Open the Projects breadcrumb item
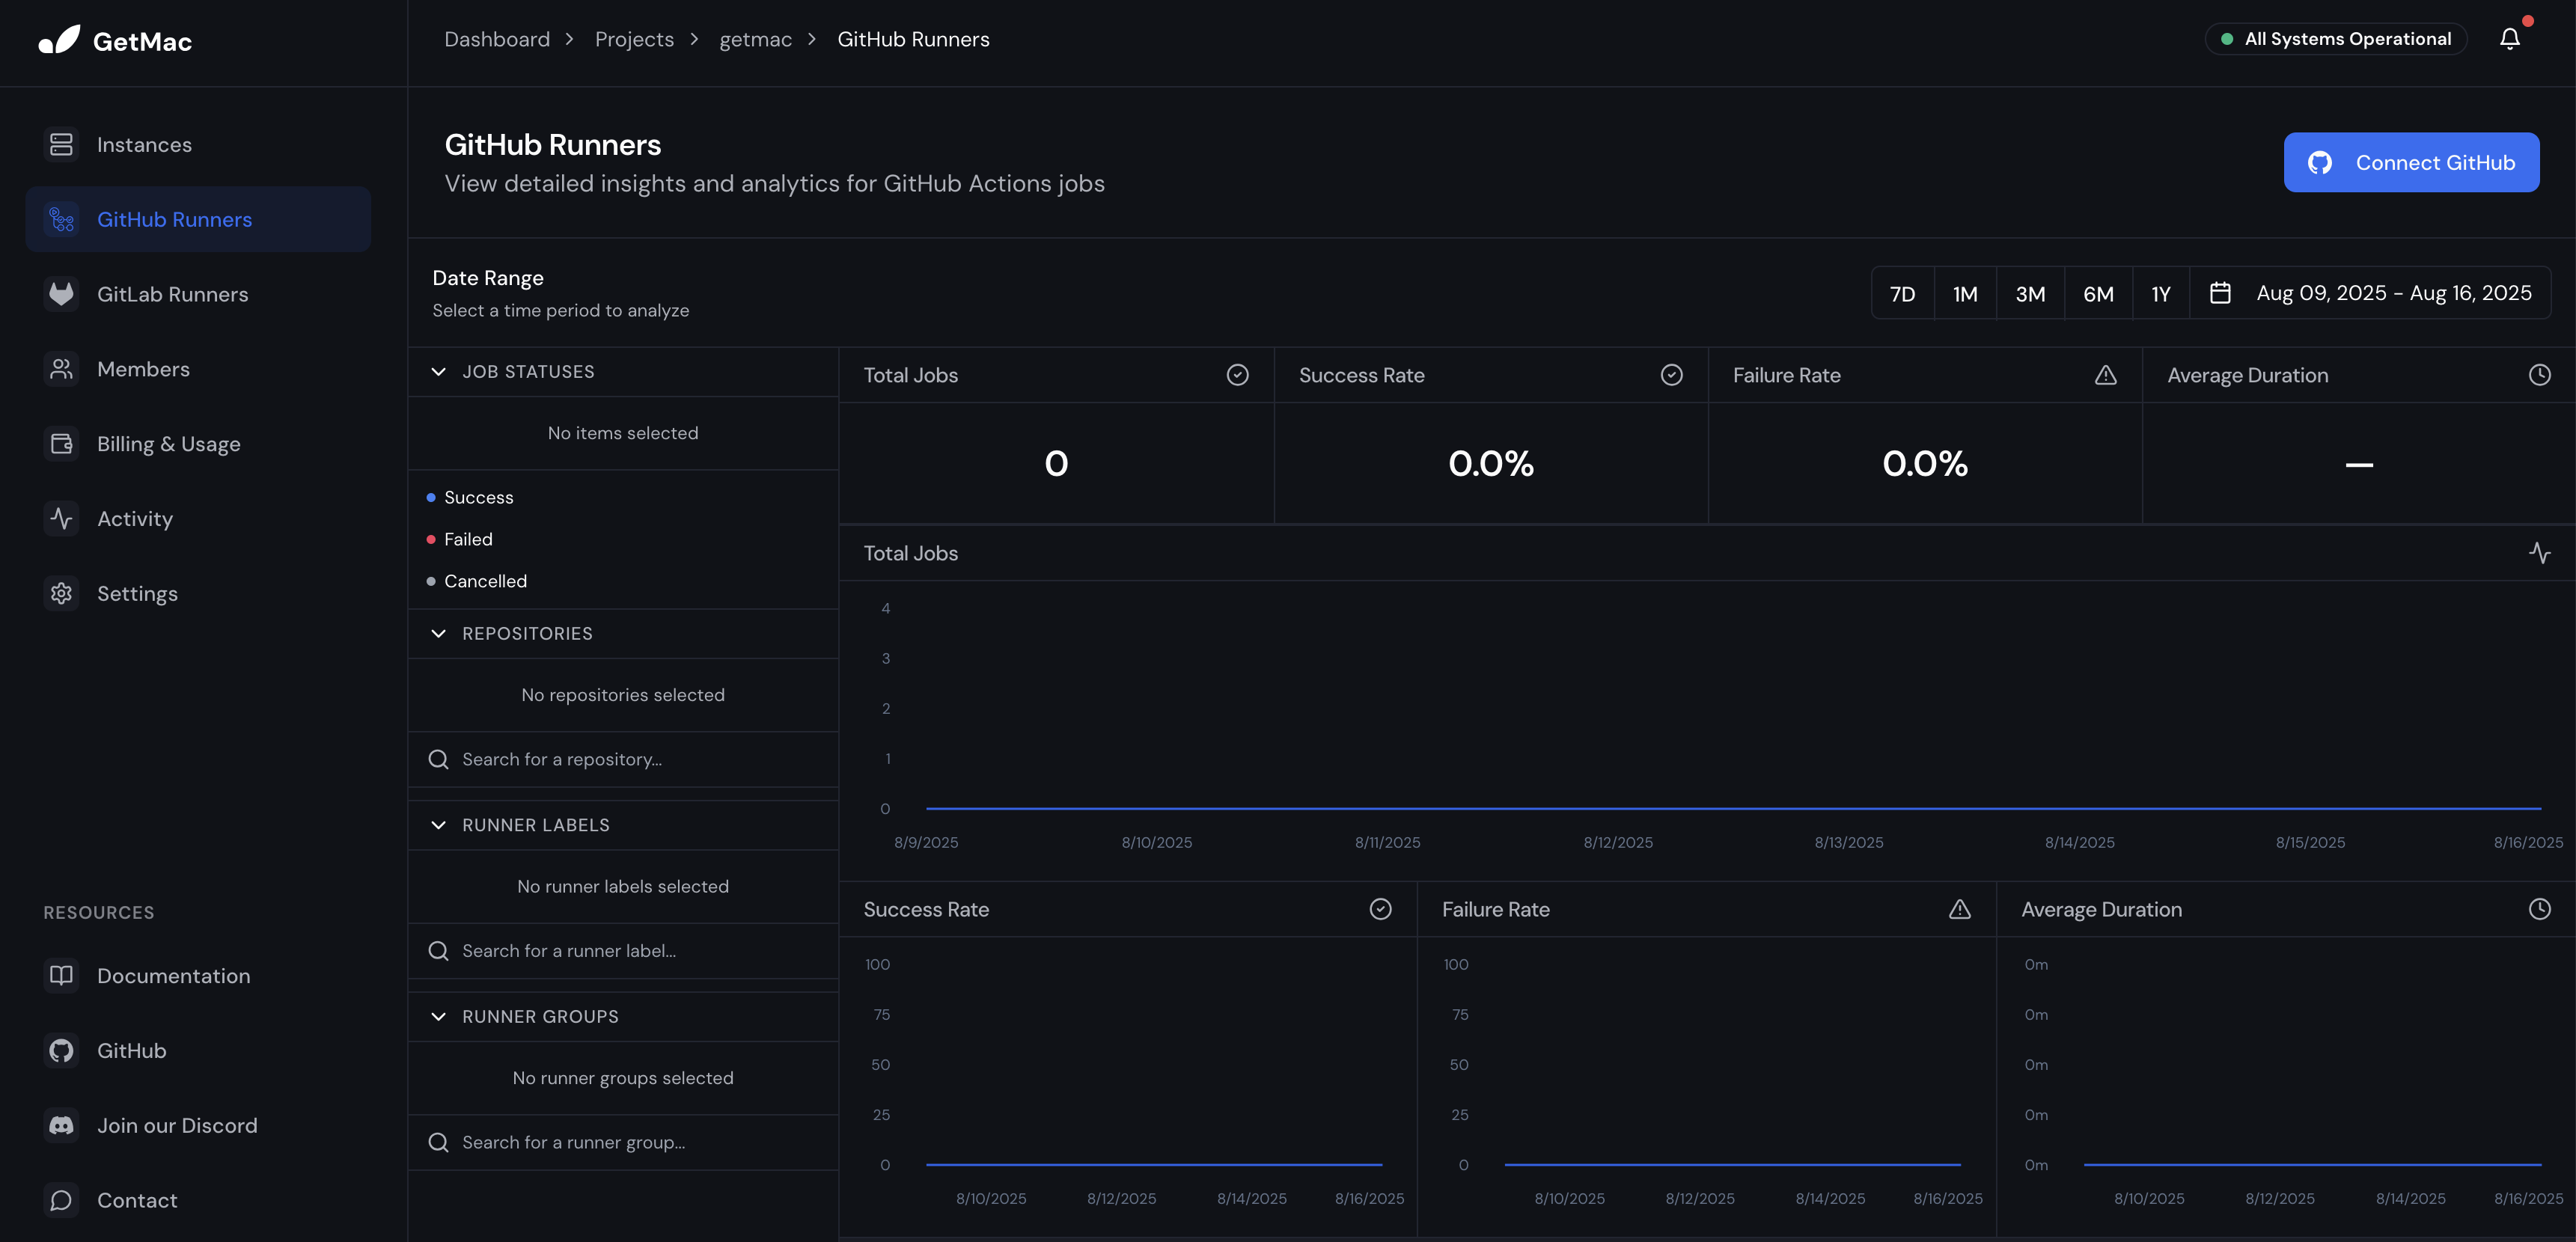This screenshot has width=2576, height=1242. tap(634, 38)
